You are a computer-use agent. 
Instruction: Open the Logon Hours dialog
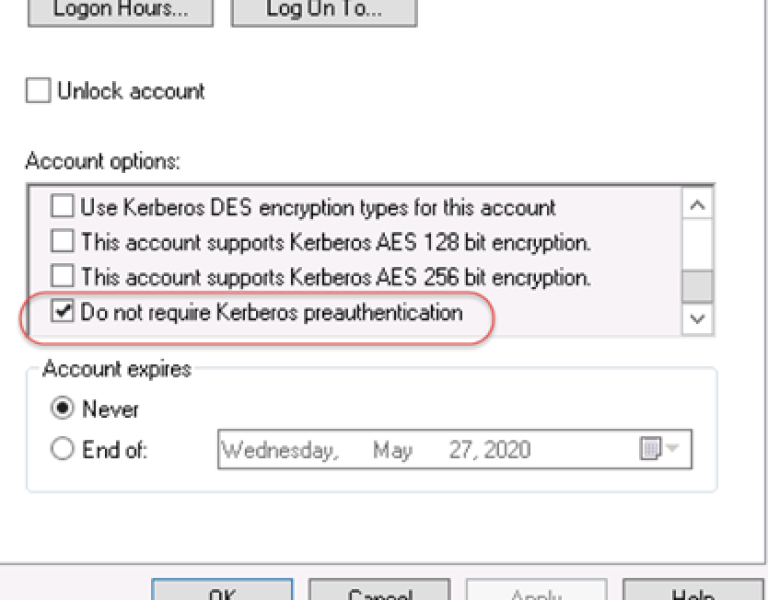pyautogui.click(x=120, y=10)
